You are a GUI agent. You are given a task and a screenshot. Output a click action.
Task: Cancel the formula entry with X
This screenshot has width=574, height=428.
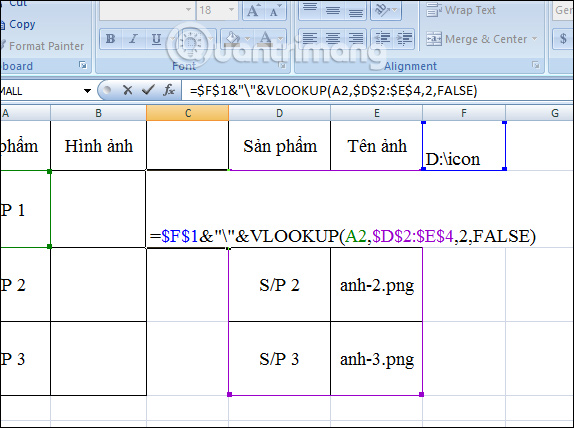(127, 90)
